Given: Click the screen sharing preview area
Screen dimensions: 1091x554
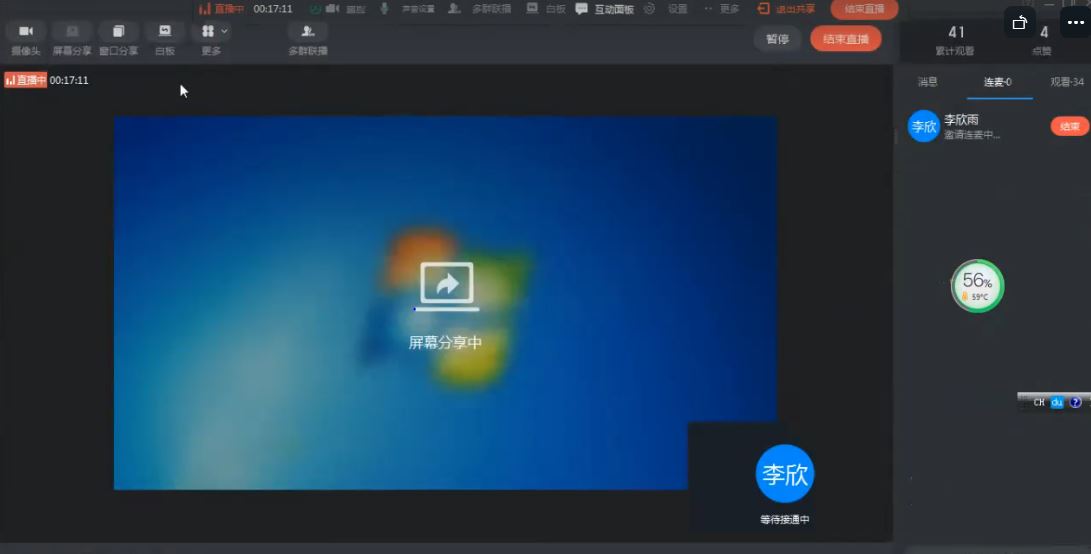Looking at the screenshot, I should point(445,303).
